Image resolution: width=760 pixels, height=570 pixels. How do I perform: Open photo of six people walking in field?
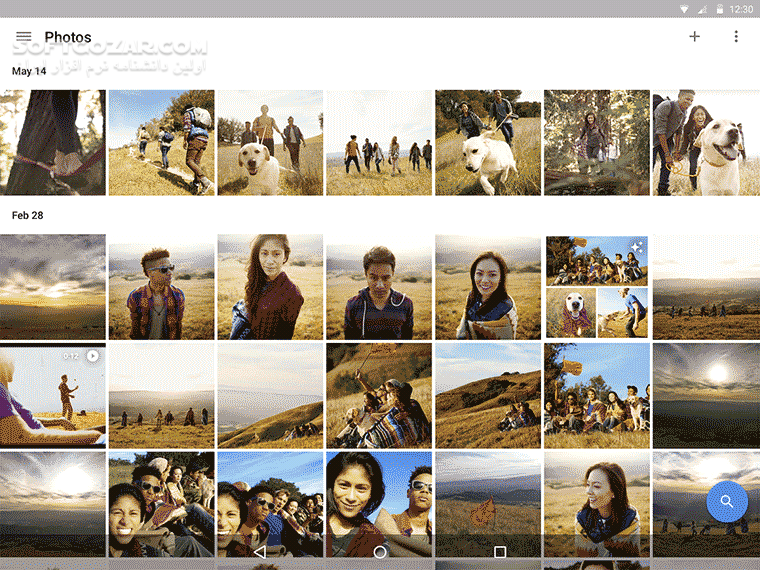[x=379, y=142]
